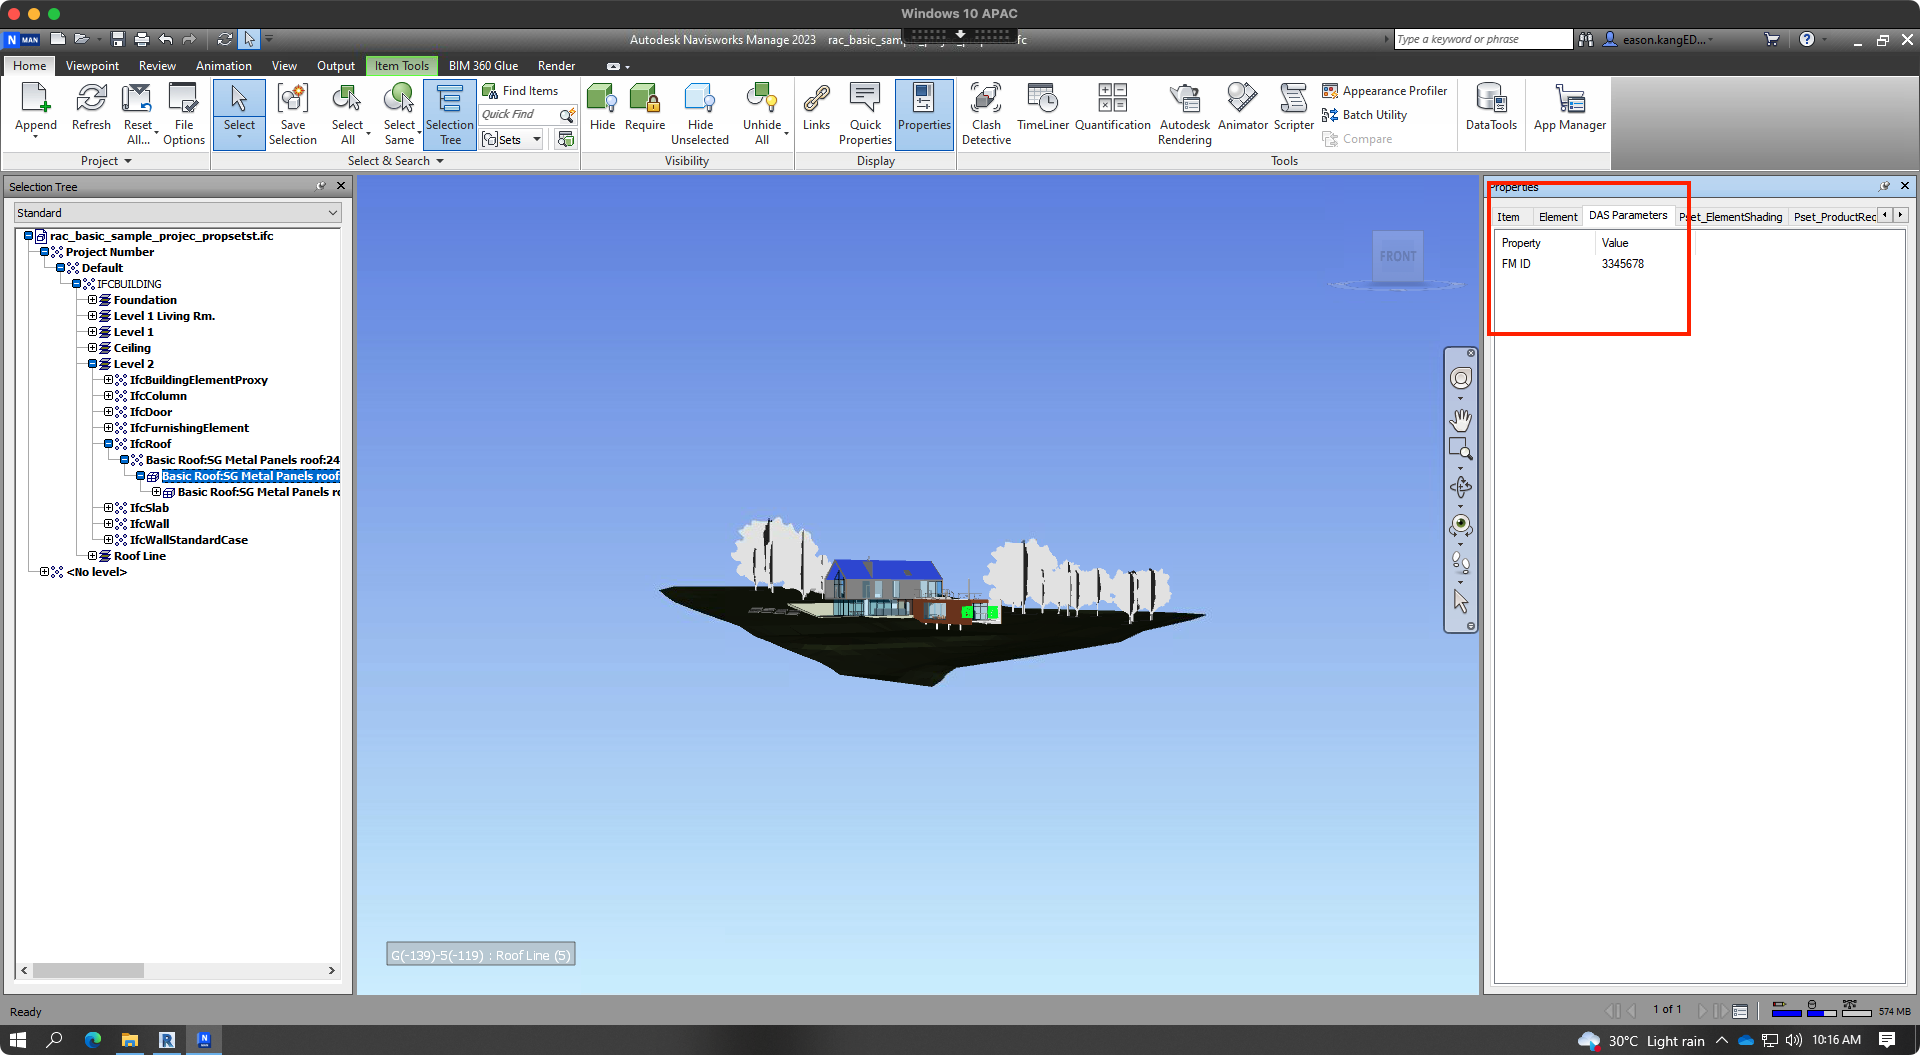Select the Orbit navigation tool
This screenshot has width=1920, height=1055.
point(1461,488)
